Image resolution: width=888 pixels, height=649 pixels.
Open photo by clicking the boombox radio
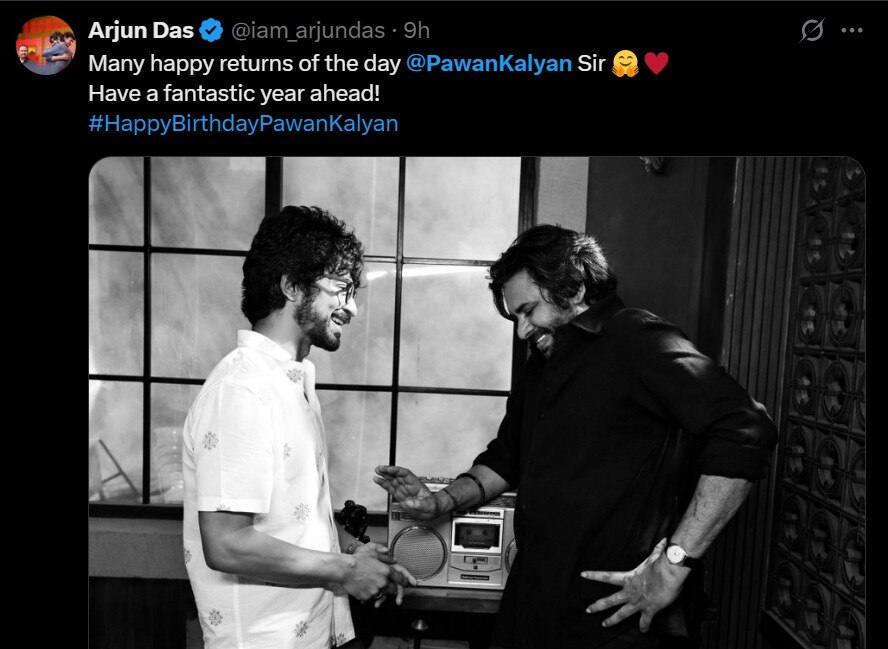(453, 541)
